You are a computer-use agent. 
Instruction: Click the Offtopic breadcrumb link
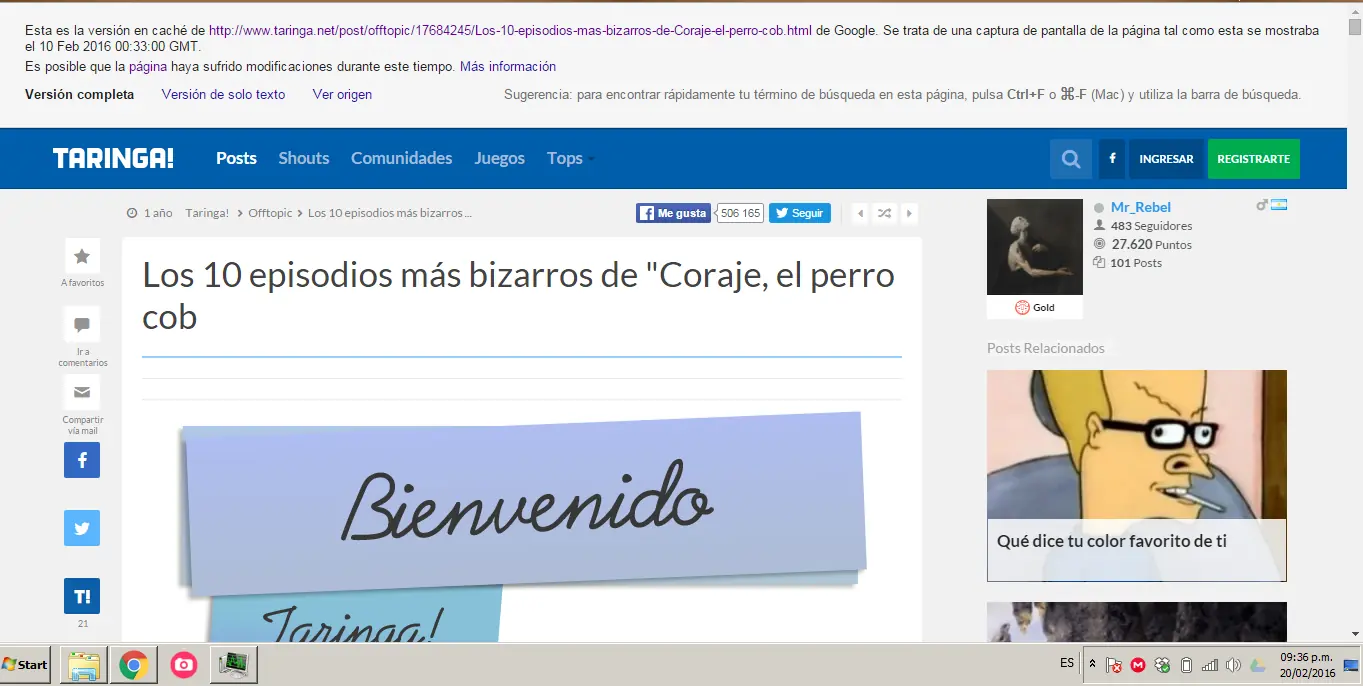click(x=270, y=213)
